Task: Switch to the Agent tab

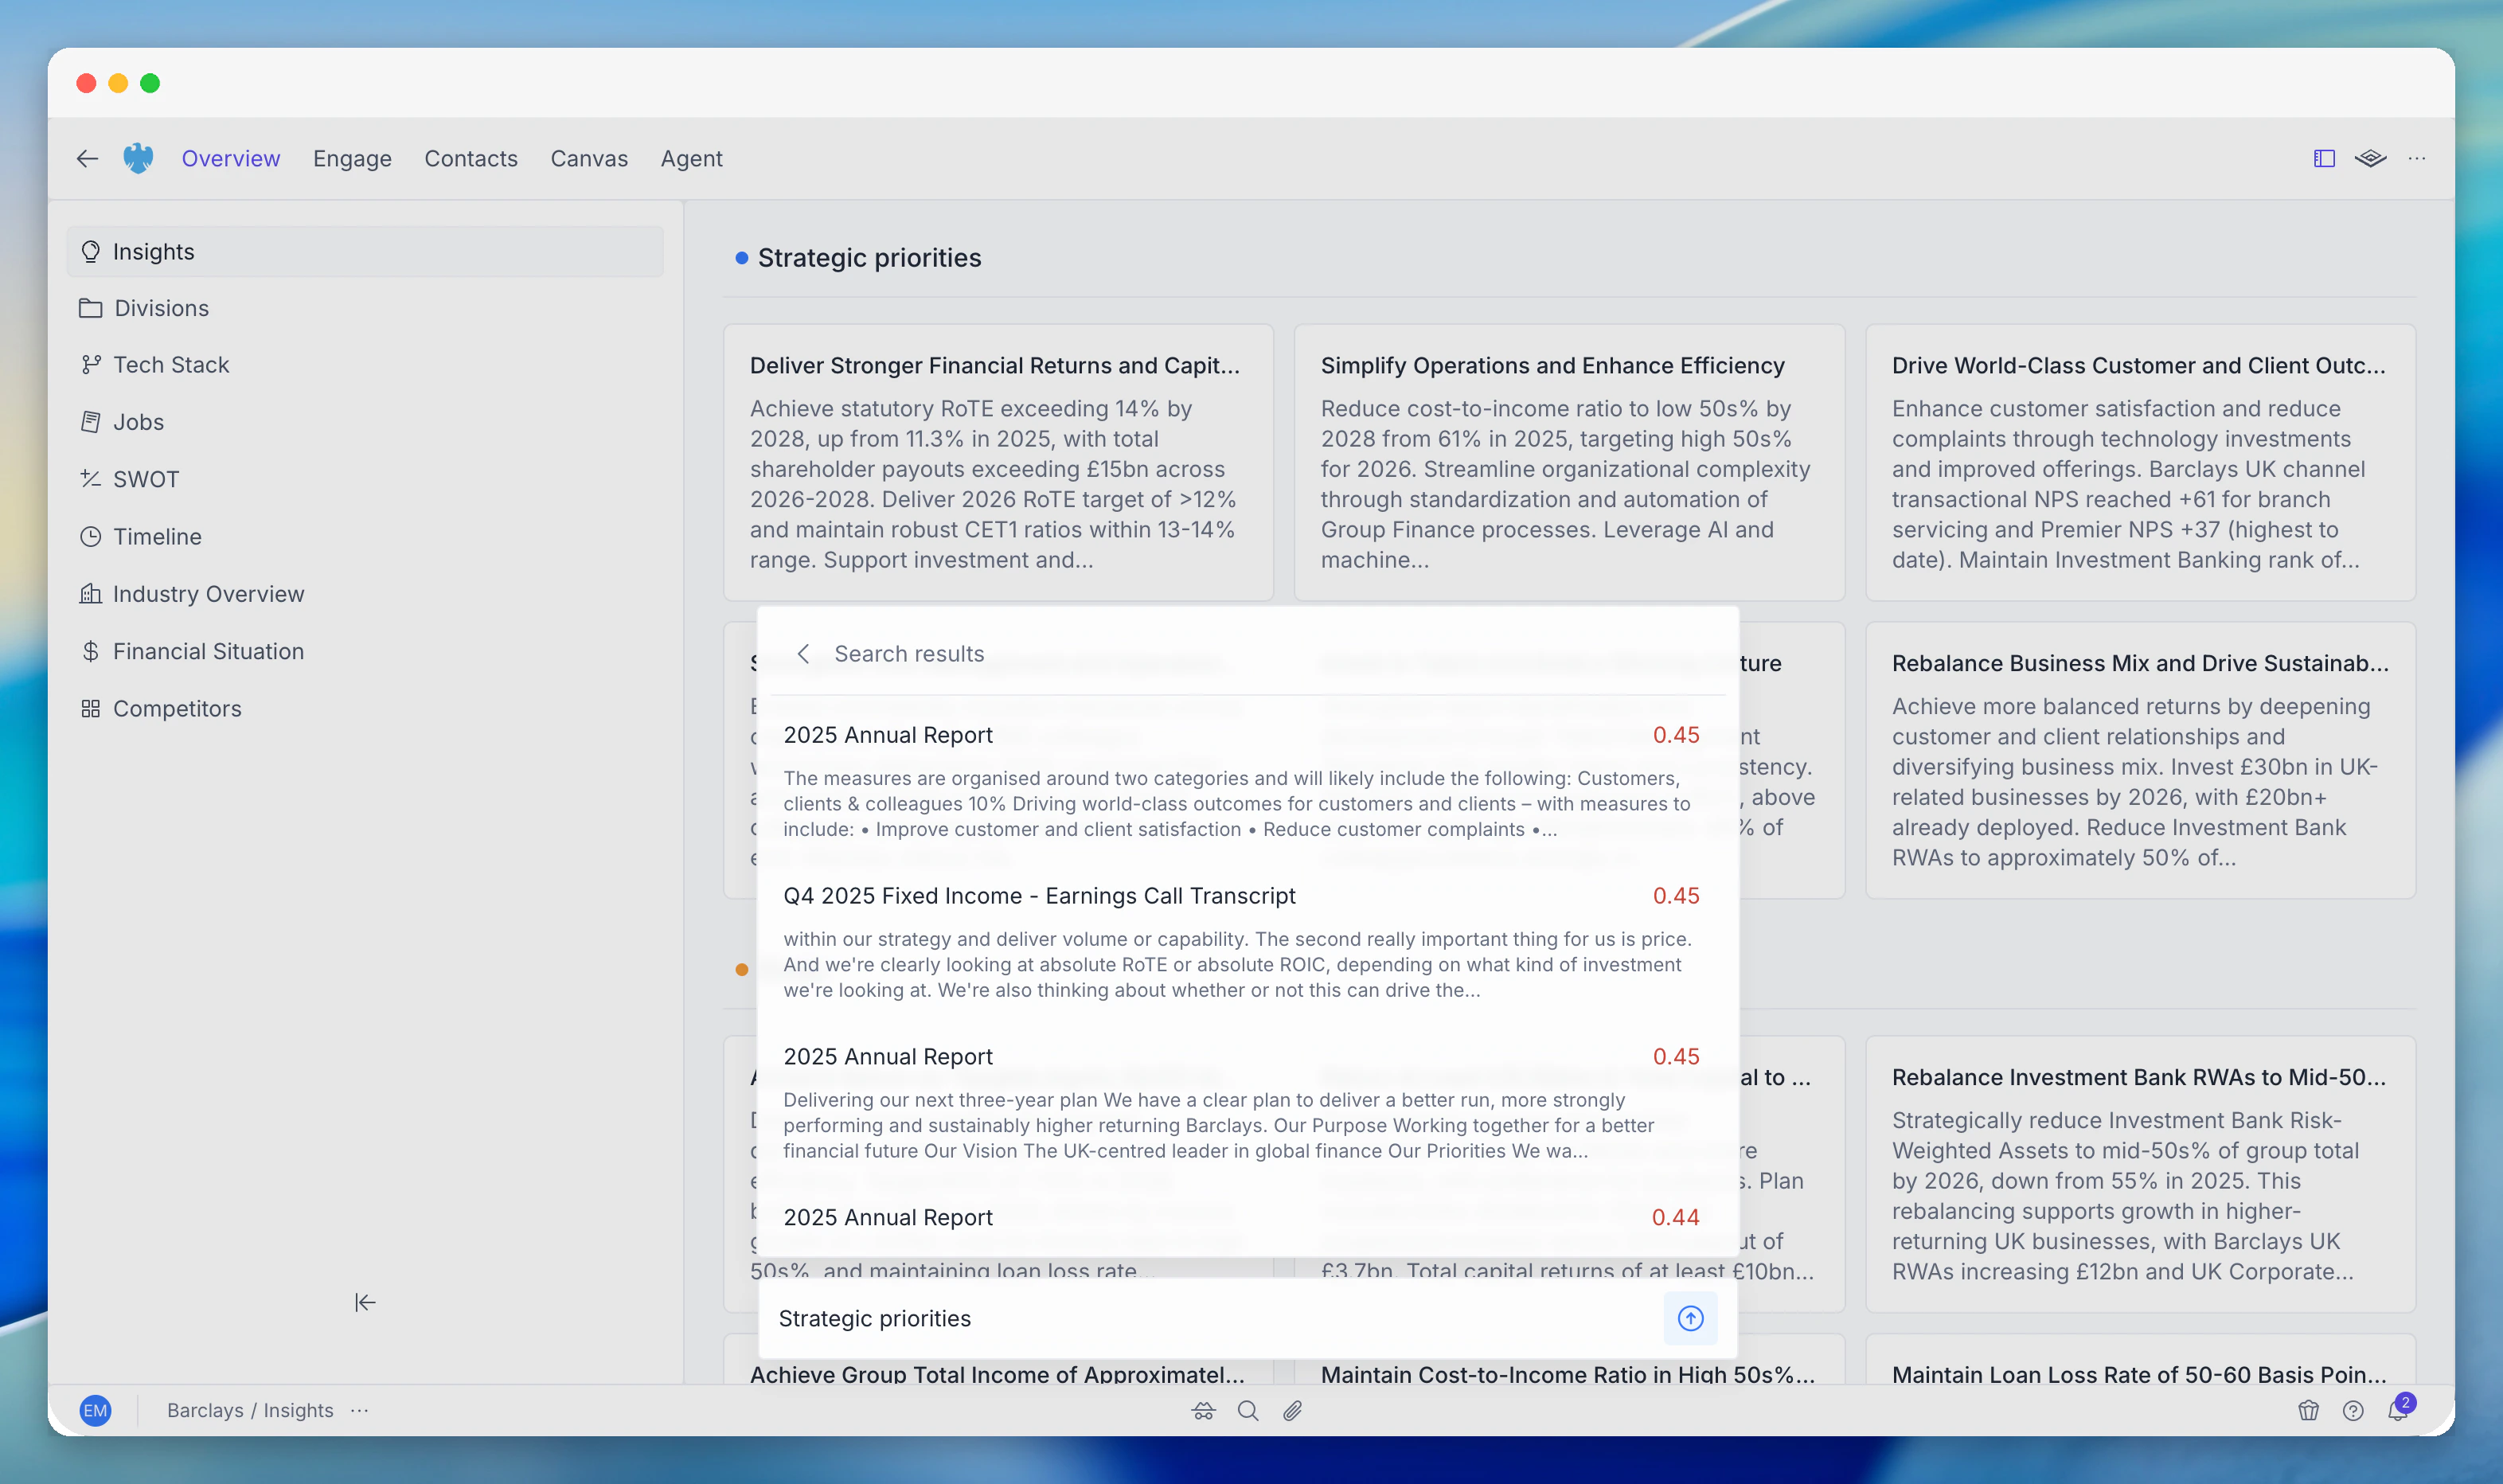Action: [x=691, y=158]
